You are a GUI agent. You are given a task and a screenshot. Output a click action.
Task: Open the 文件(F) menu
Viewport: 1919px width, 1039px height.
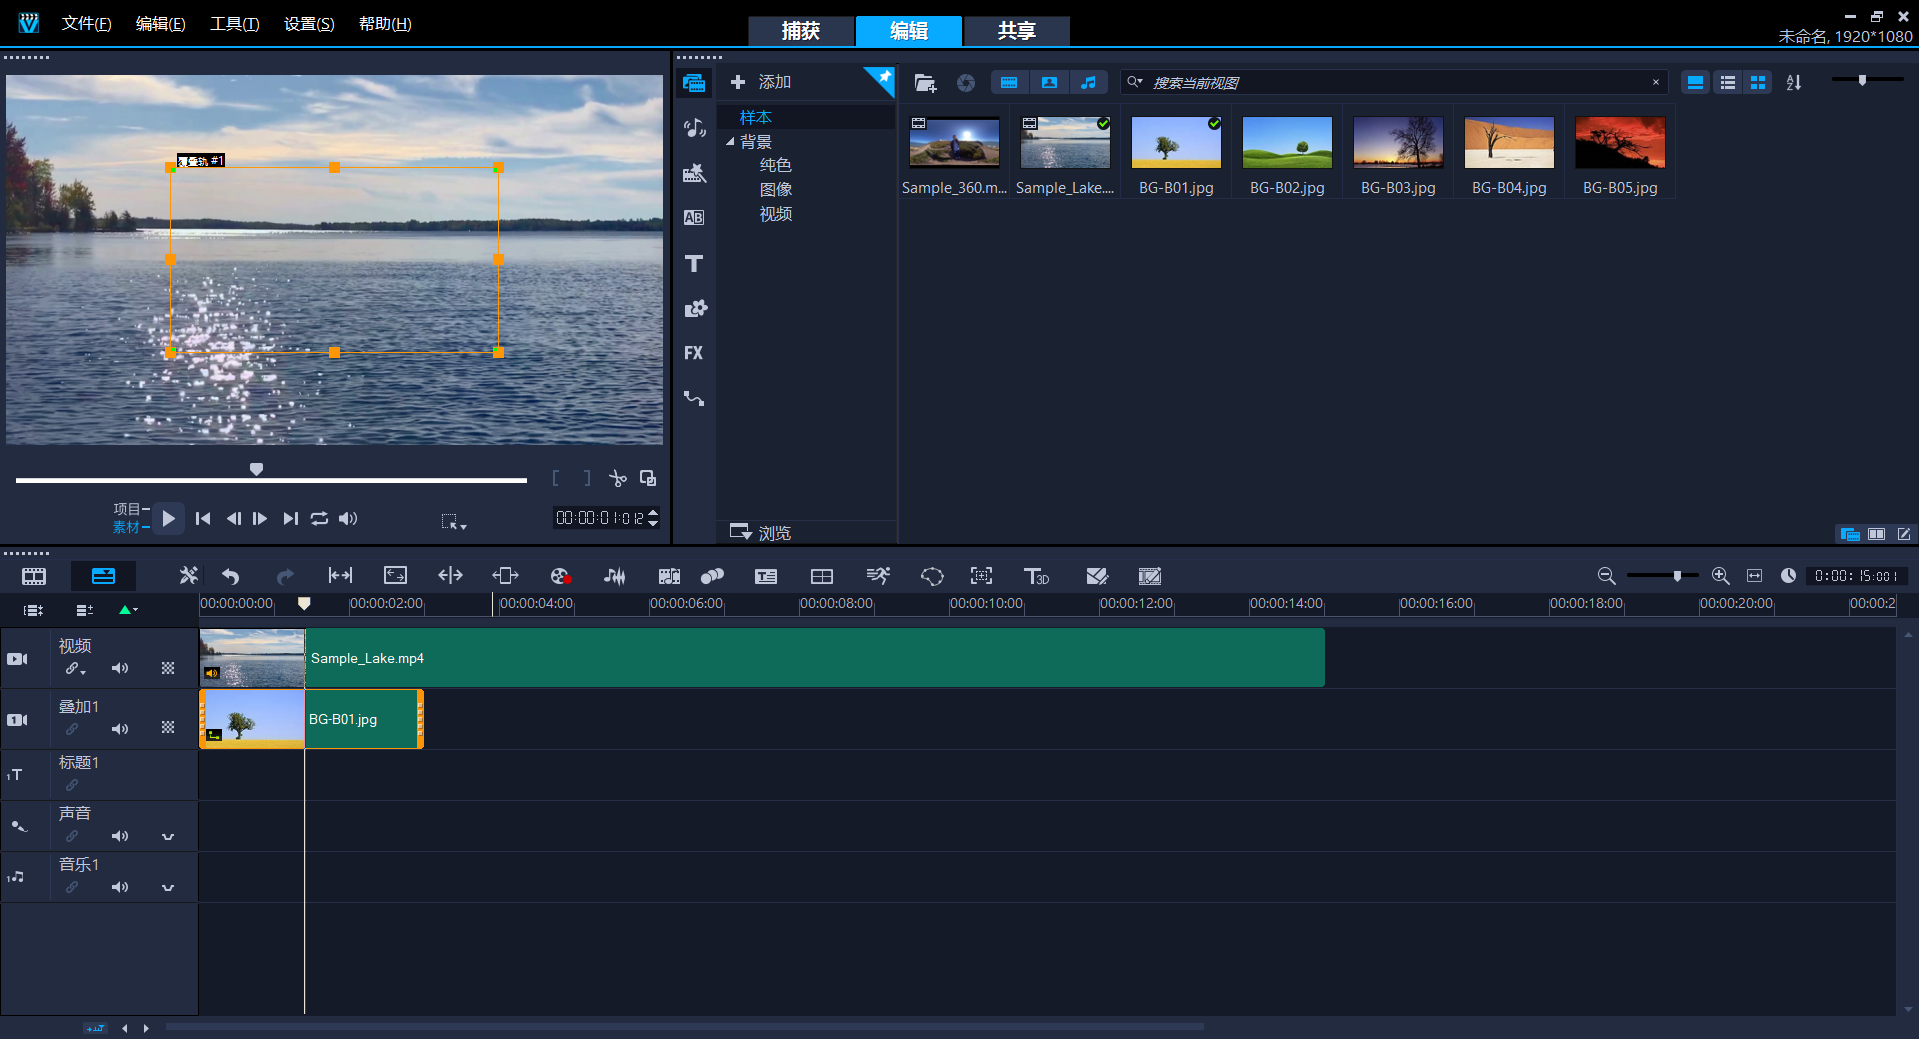(x=86, y=23)
